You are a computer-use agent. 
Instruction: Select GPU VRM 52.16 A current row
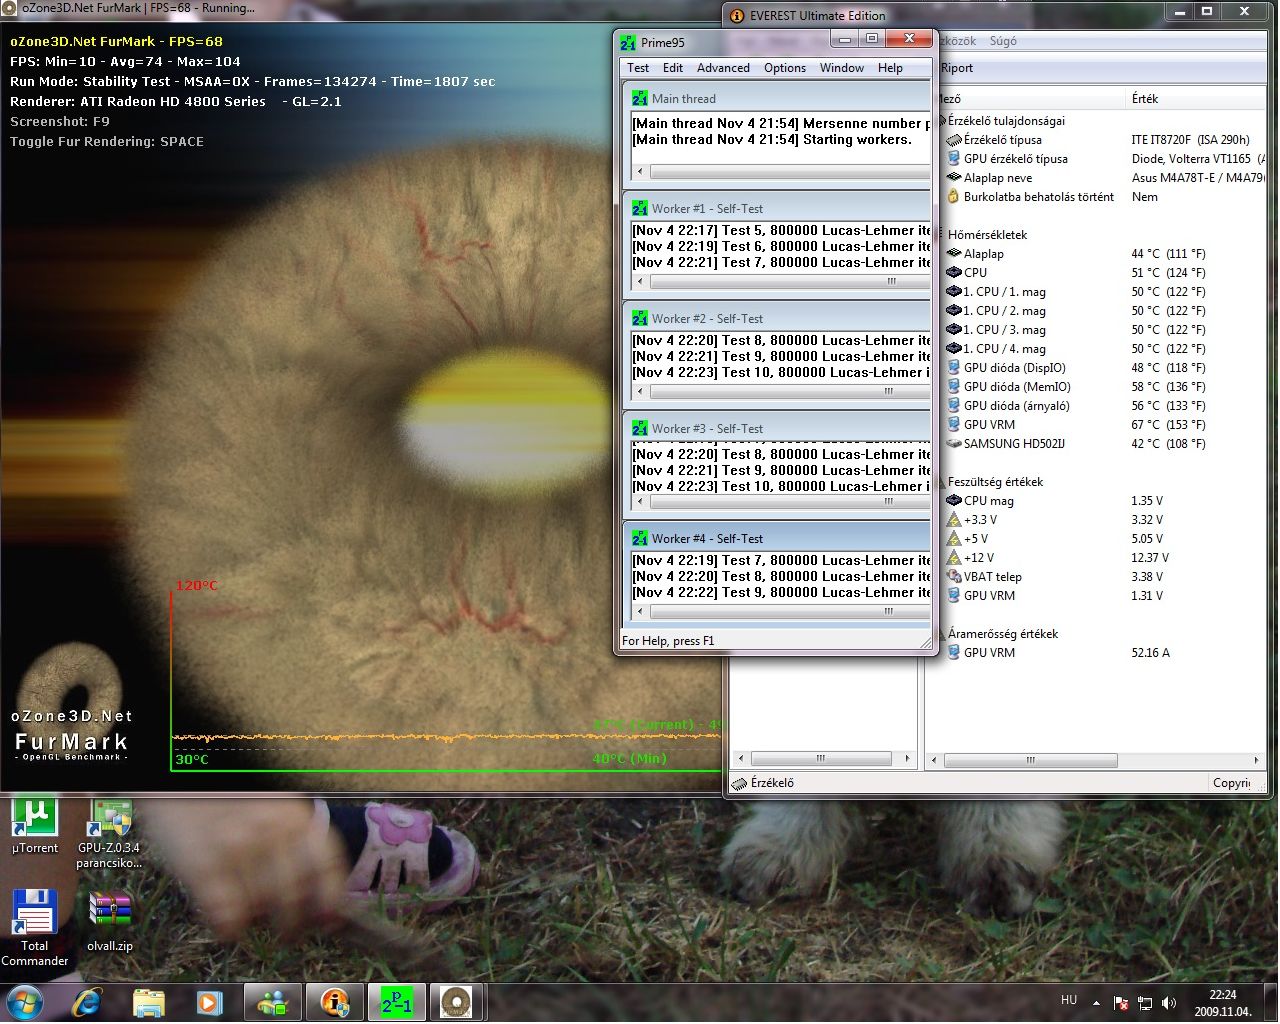(x=1104, y=653)
